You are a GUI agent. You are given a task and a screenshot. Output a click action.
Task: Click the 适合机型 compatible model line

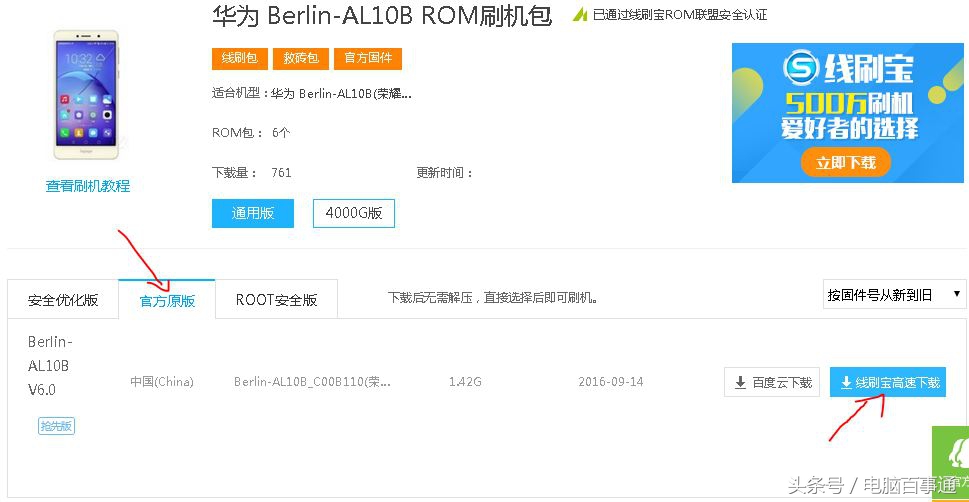tap(311, 94)
